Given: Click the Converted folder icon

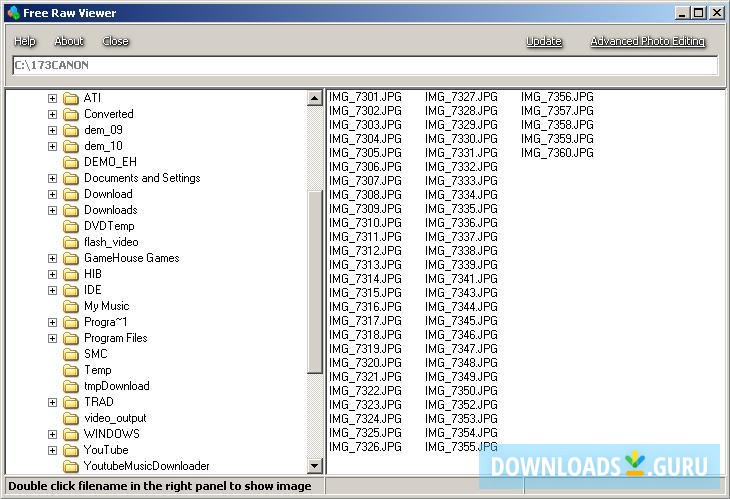Looking at the screenshot, I should pyautogui.click(x=71, y=114).
